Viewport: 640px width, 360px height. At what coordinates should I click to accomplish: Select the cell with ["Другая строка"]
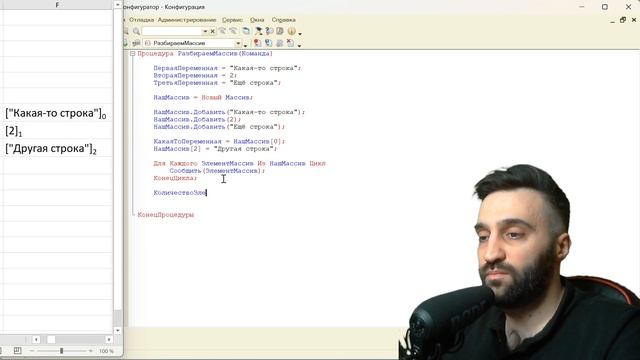pyautogui.click(x=57, y=148)
